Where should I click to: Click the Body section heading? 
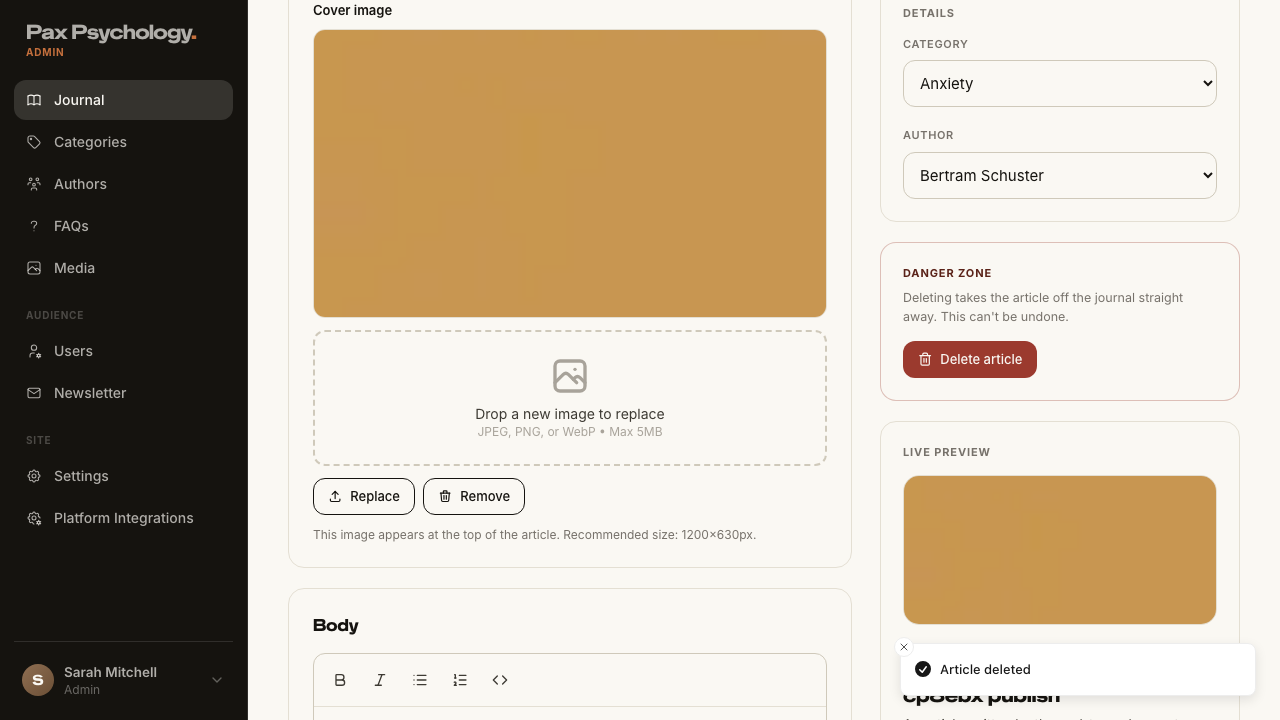(336, 625)
